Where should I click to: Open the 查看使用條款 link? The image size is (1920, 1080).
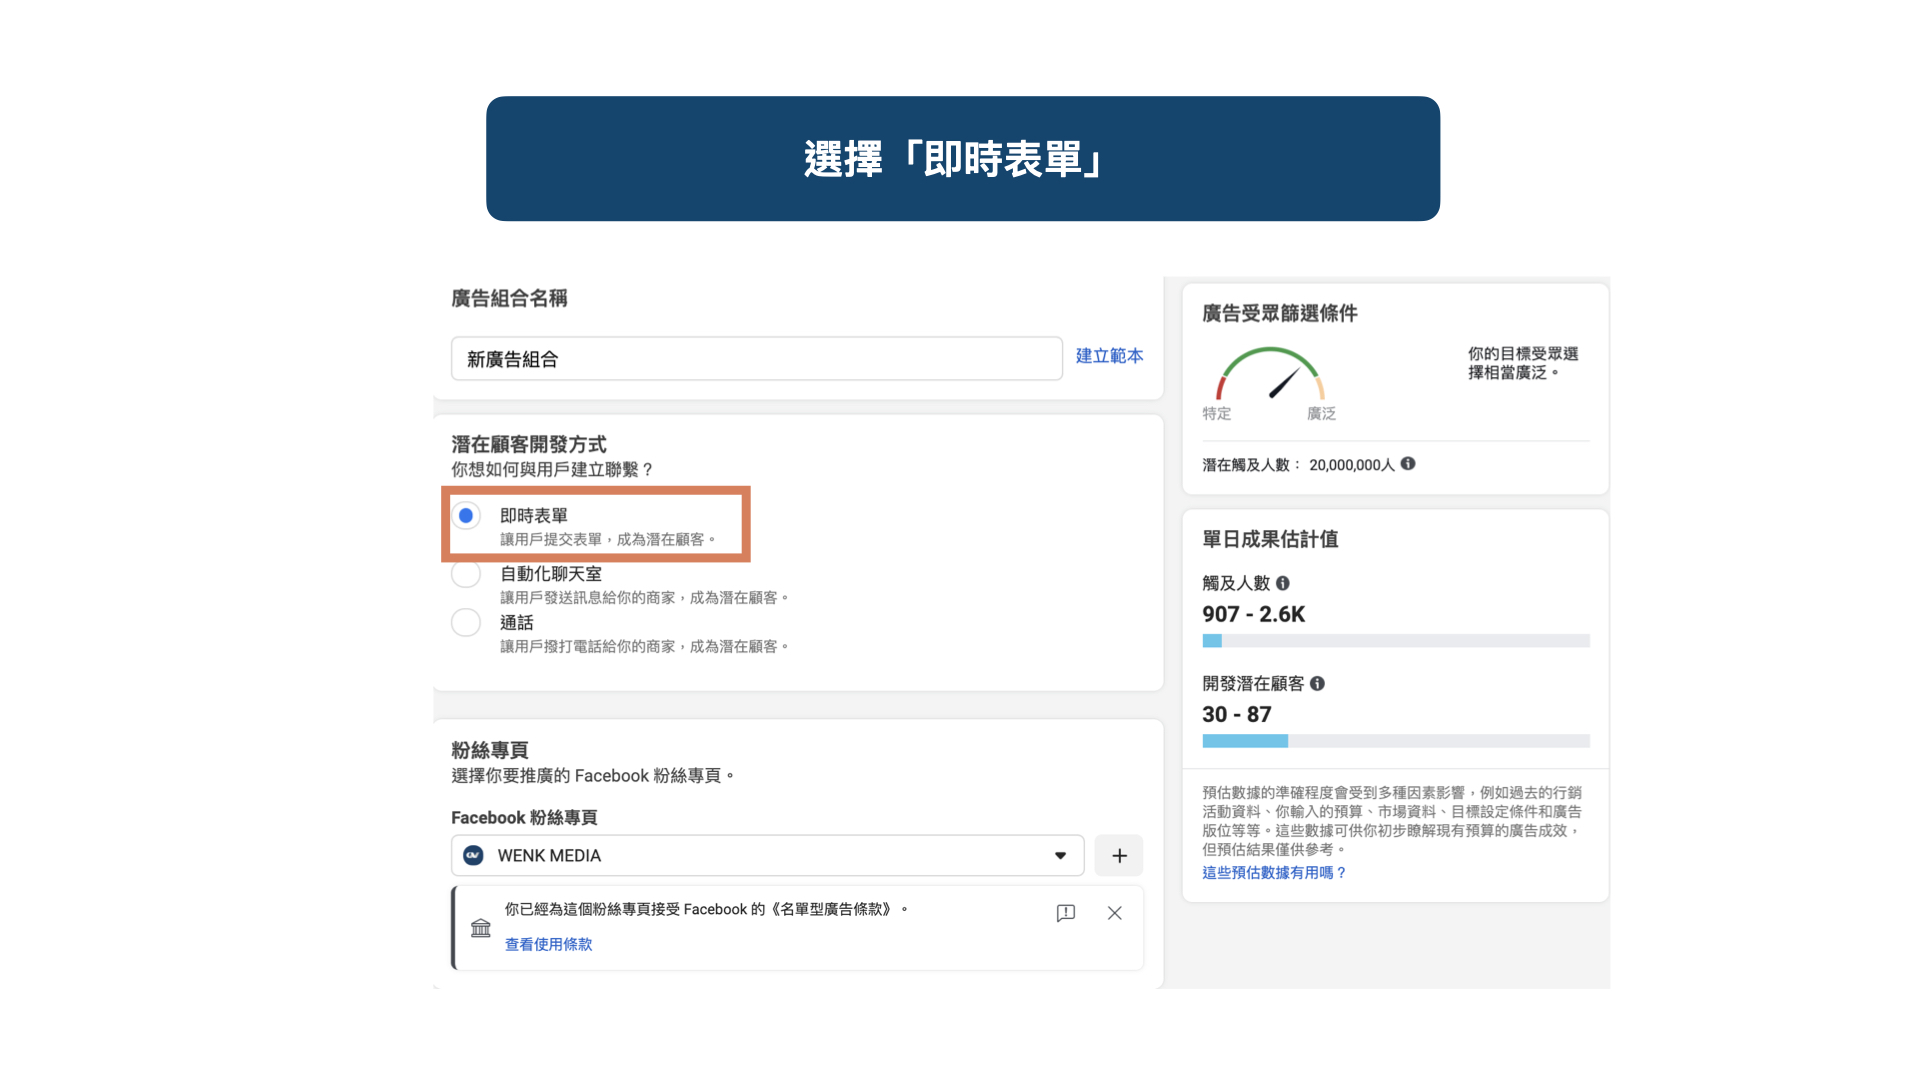tap(548, 944)
